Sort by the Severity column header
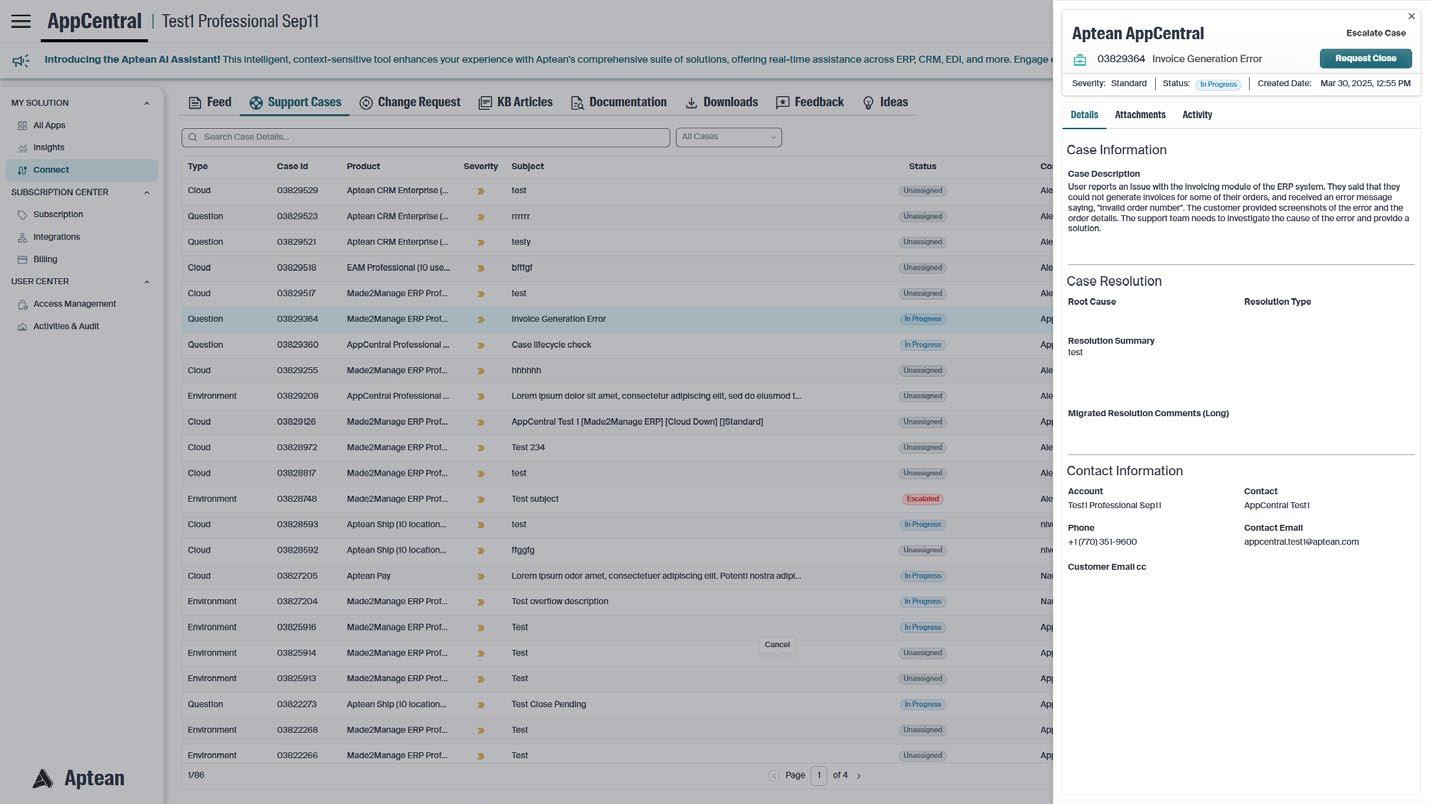Image resolution: width=1430 pixels, height=804 pixels. (x=481, y=166)
